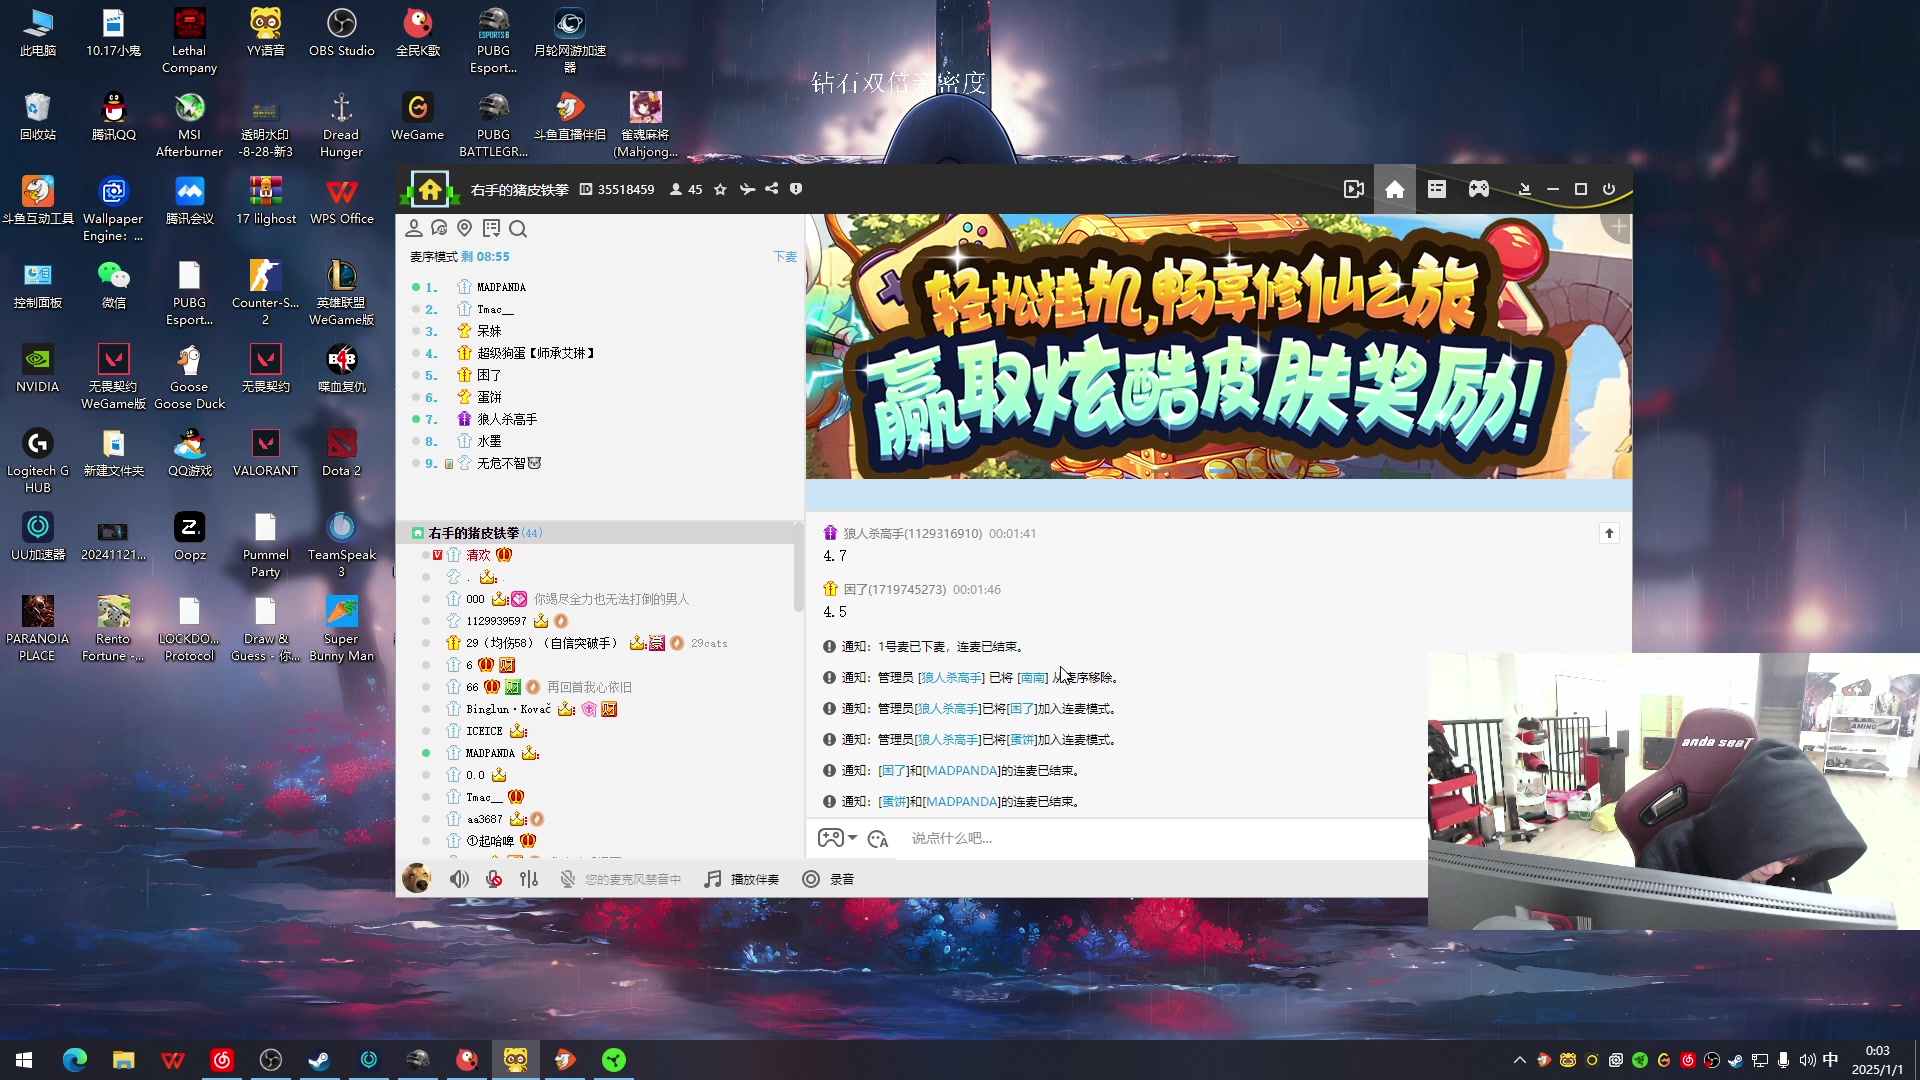
Task: Click the mini-mode arrow icon in title bar
Action: point(1524,189)
